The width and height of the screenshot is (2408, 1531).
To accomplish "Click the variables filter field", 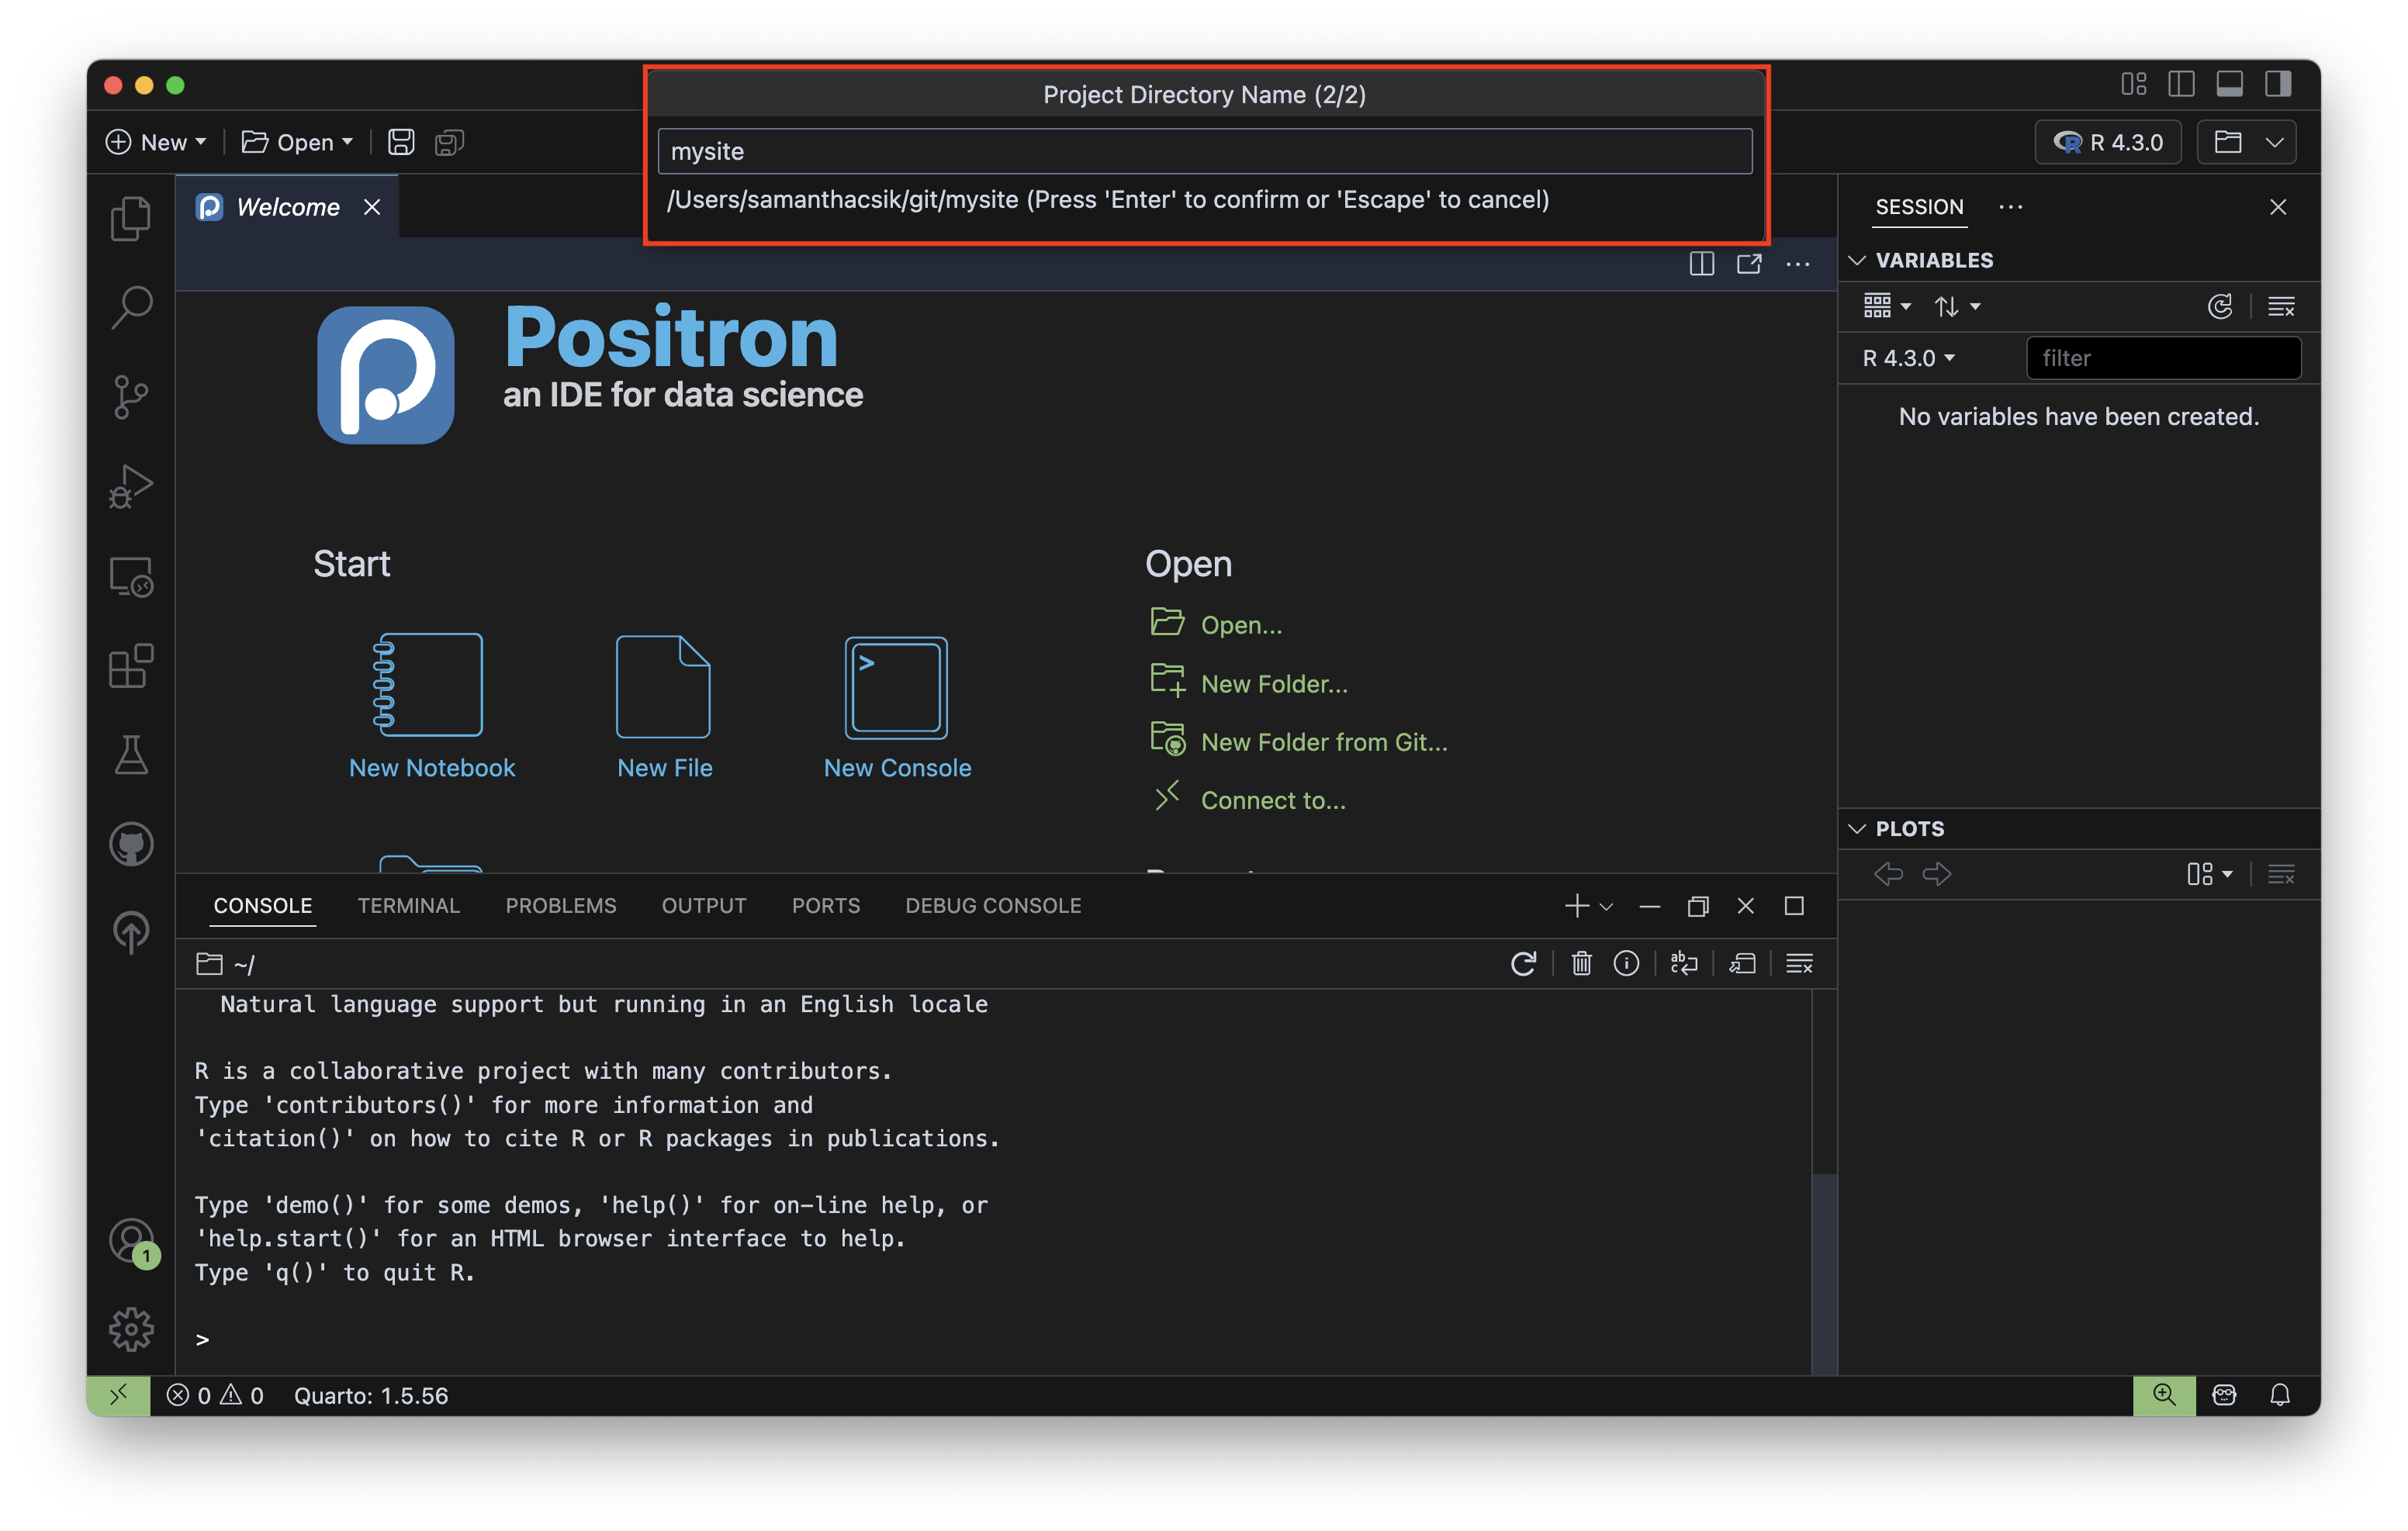I will (x=2163, y=358).
